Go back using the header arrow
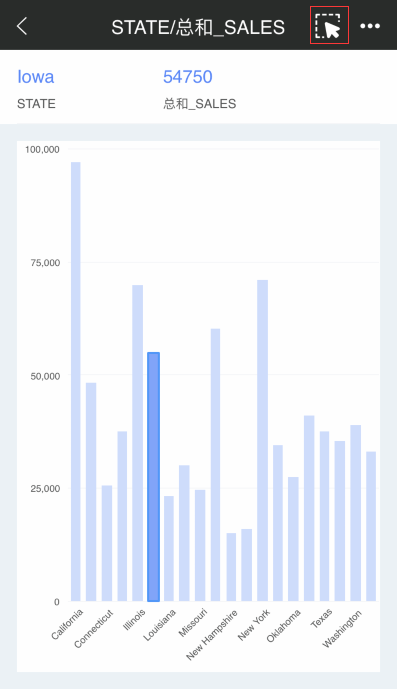This screenshot has width=397, height=689. pos(22,26)
